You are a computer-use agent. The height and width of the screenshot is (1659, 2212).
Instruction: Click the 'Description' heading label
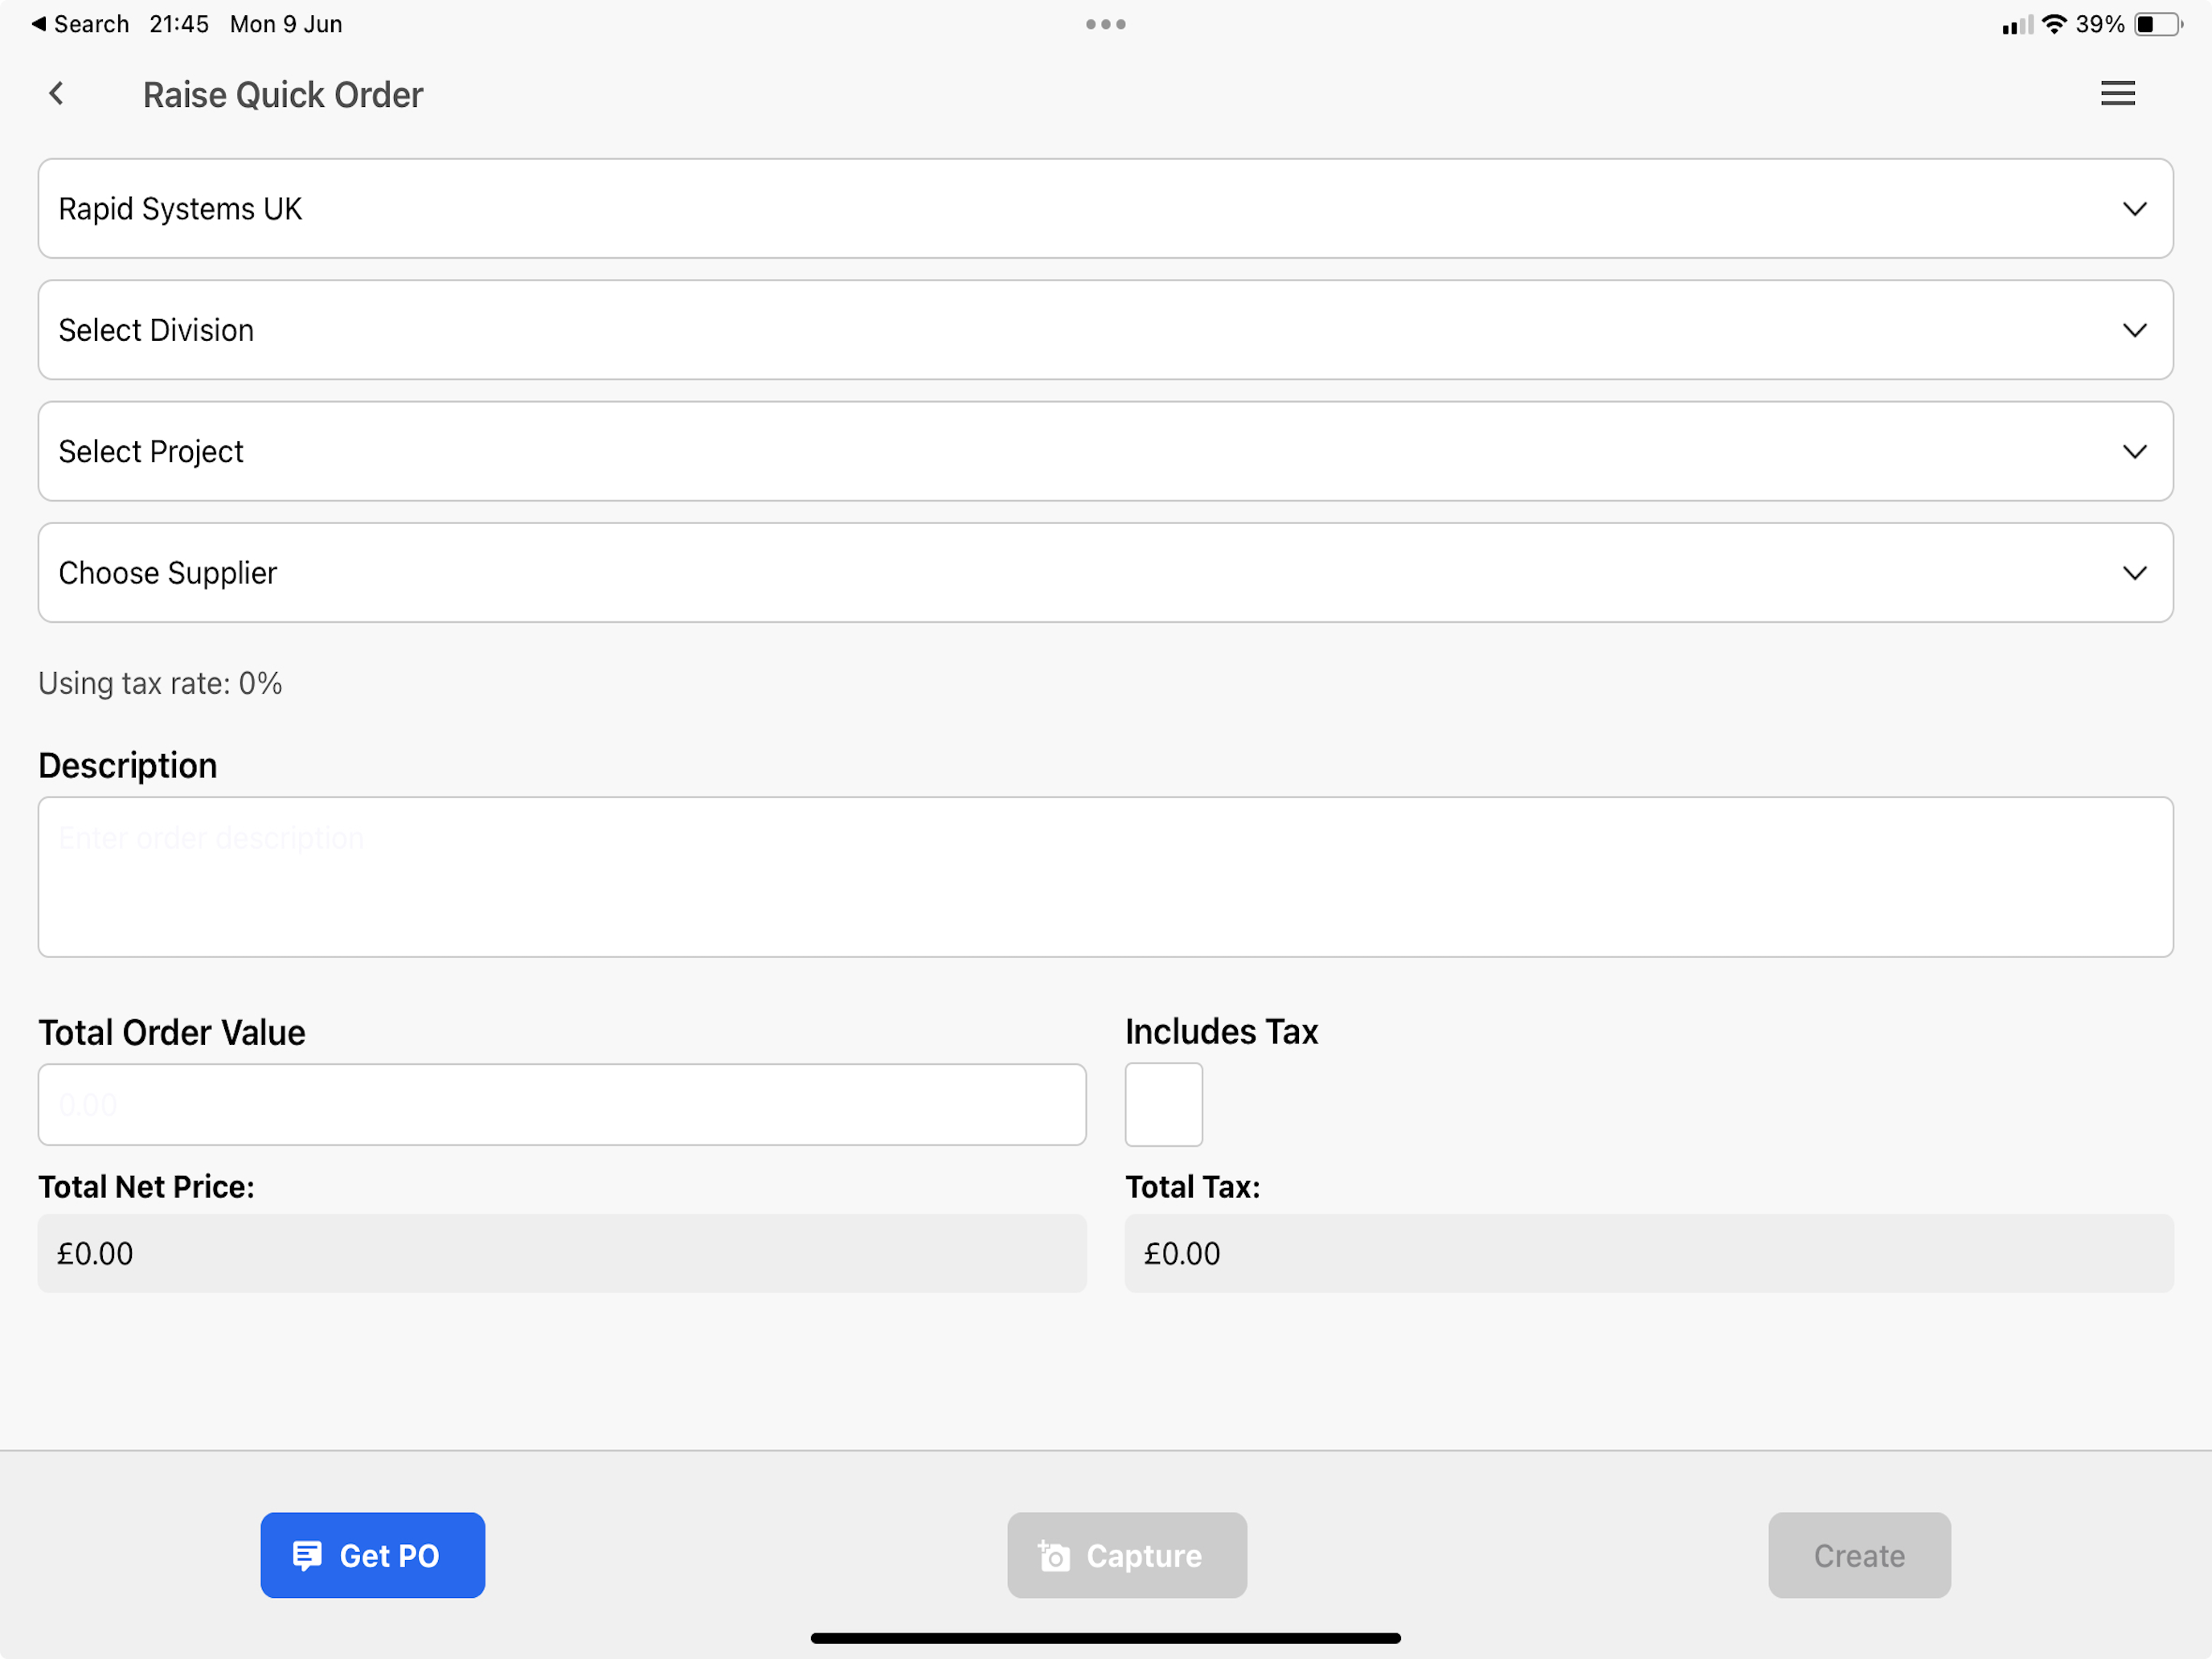pos(128,766)
